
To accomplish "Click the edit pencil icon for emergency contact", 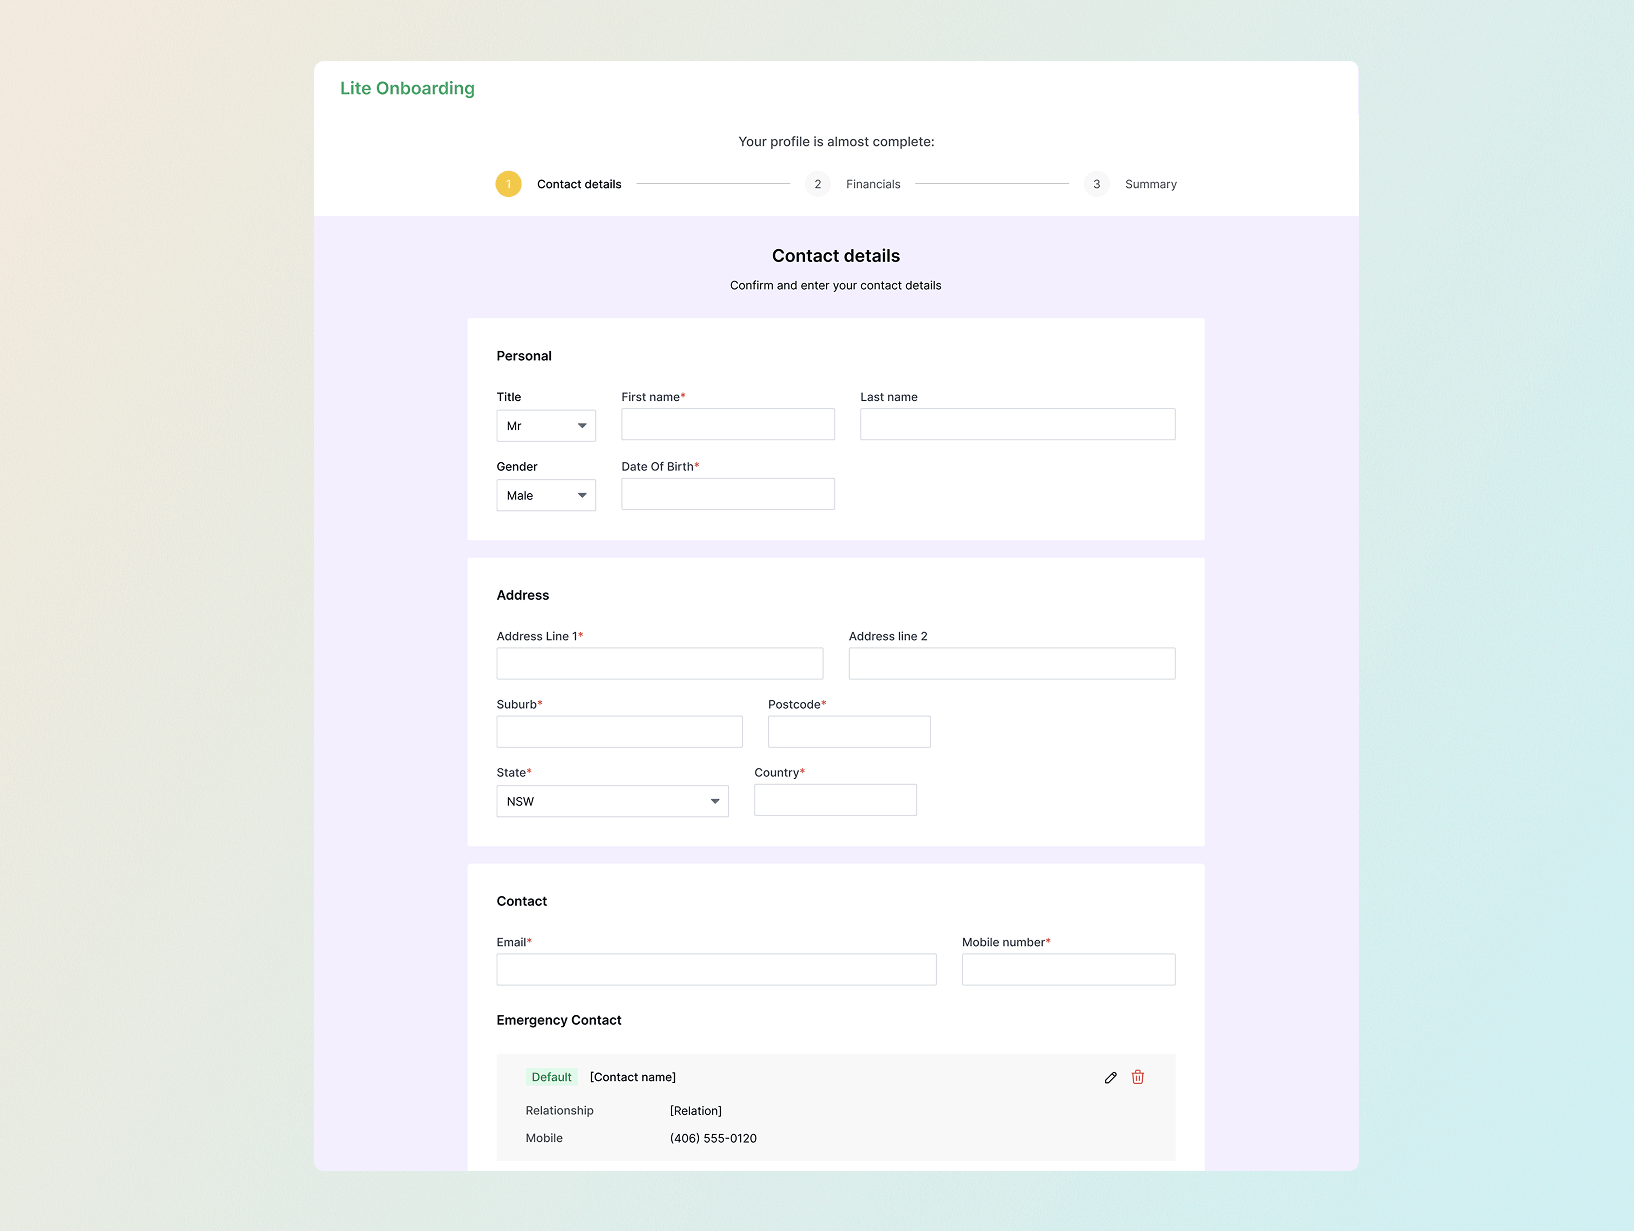I will click(x=1110, y=1077).
